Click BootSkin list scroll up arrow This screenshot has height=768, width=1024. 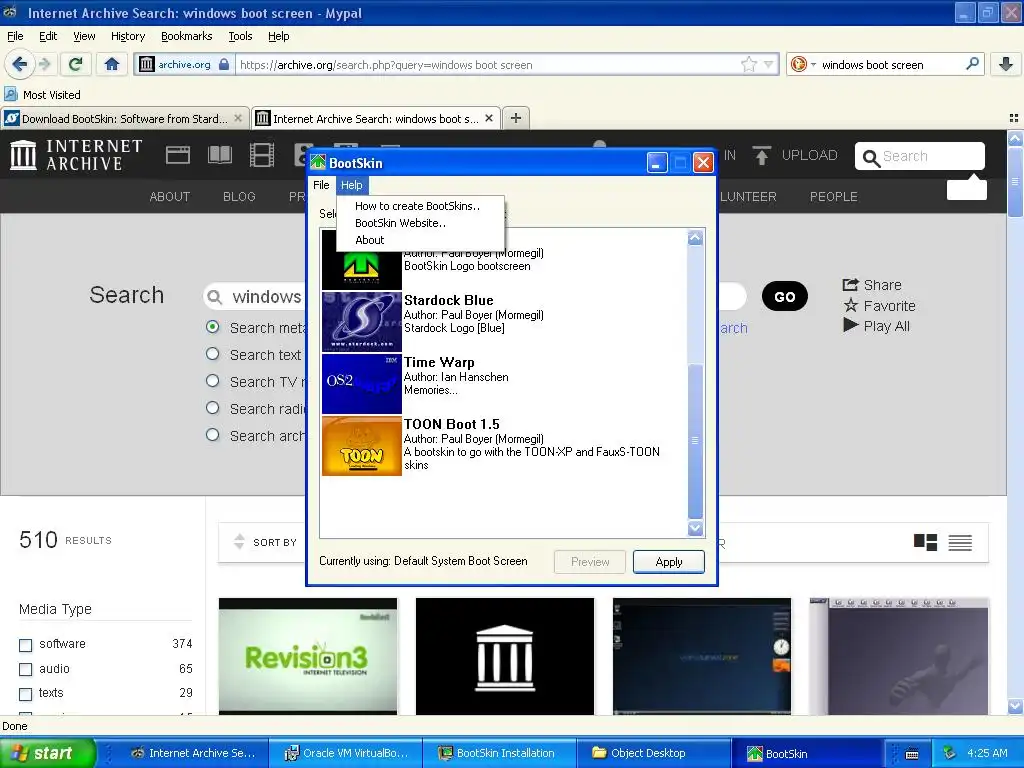click(696, 238)
